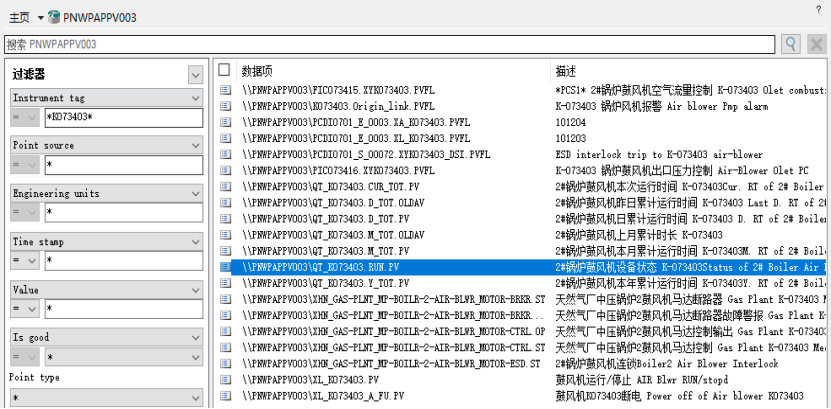
Task: Click icon of K073403.Origin_link.PVFL row
Action: [226, 106]
